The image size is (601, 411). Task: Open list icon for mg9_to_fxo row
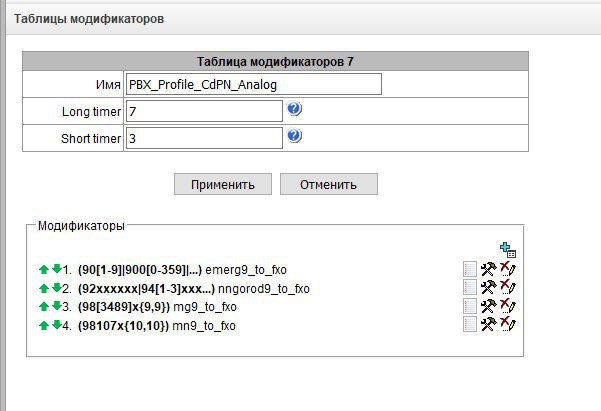coord(470,306)
